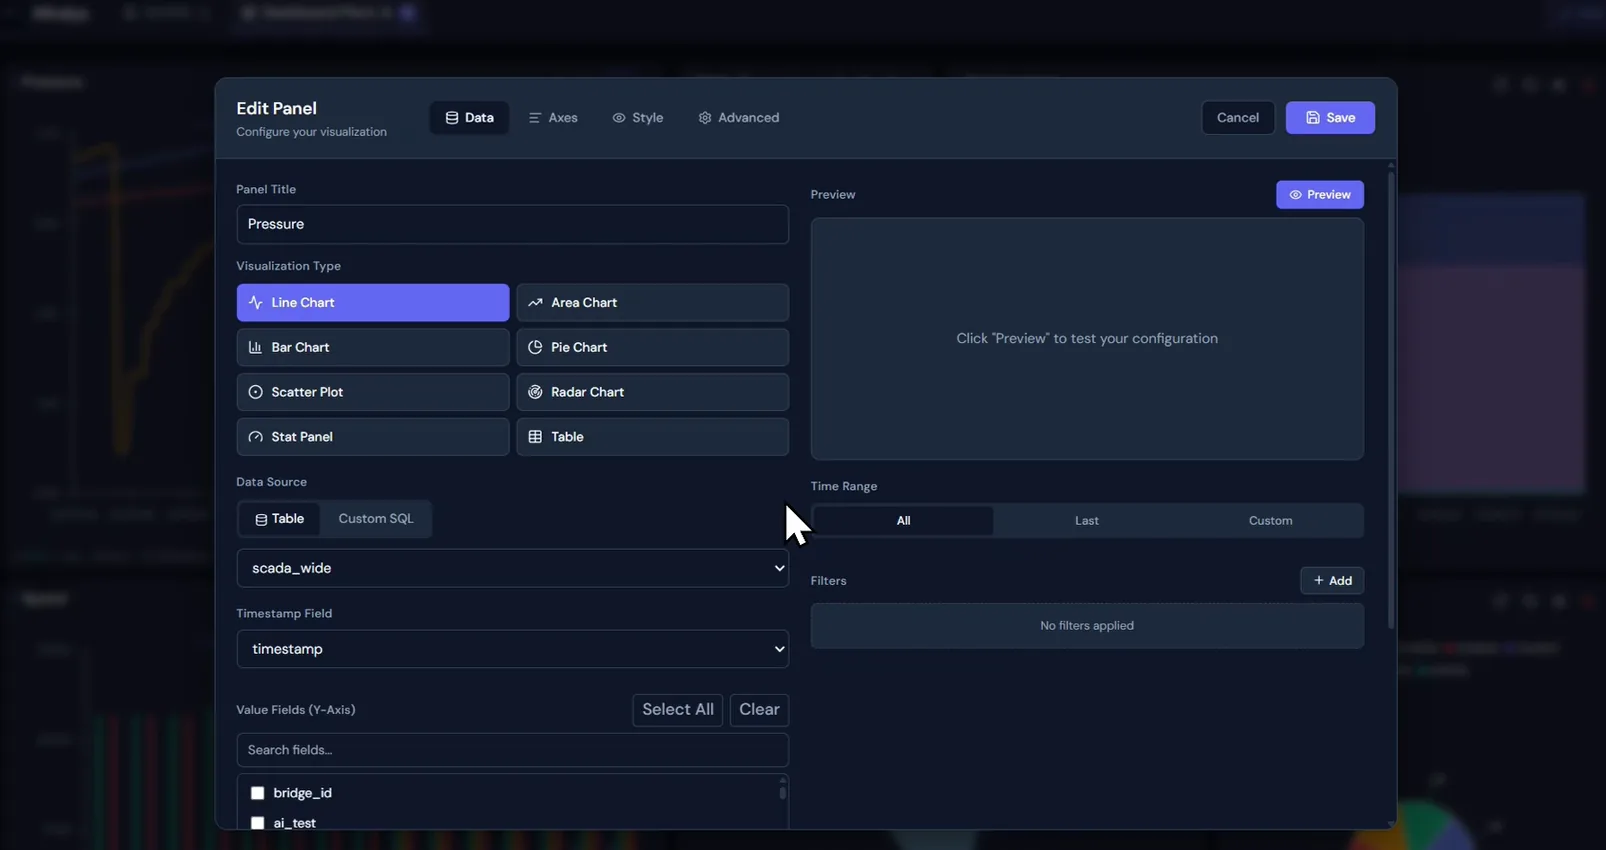
Task: Switch data source to Custom SQL
Action: tap(376, 519)
